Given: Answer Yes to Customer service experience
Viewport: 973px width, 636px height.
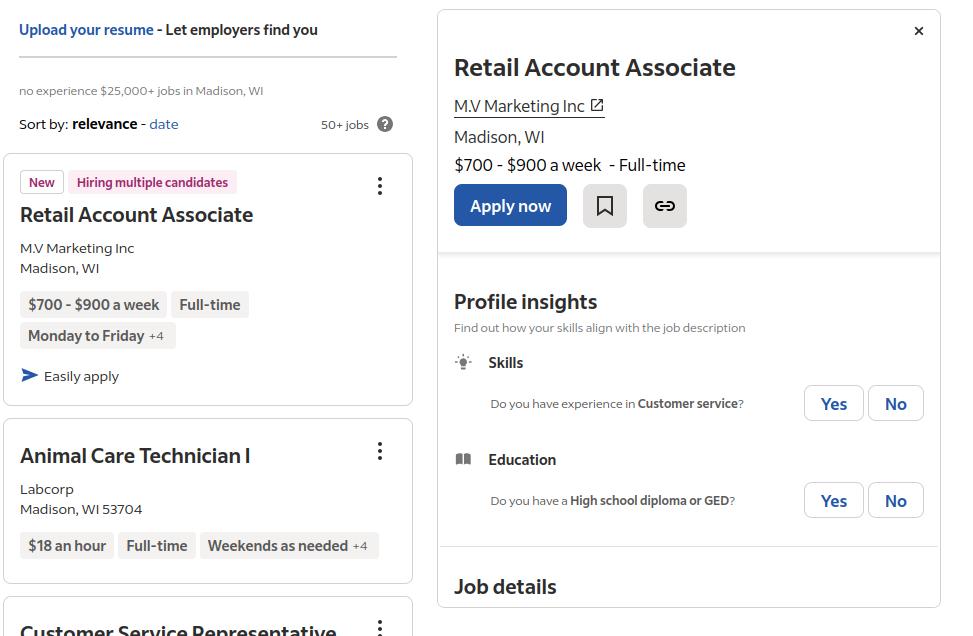Looking at the screenshot, I should tap(833, 403).
